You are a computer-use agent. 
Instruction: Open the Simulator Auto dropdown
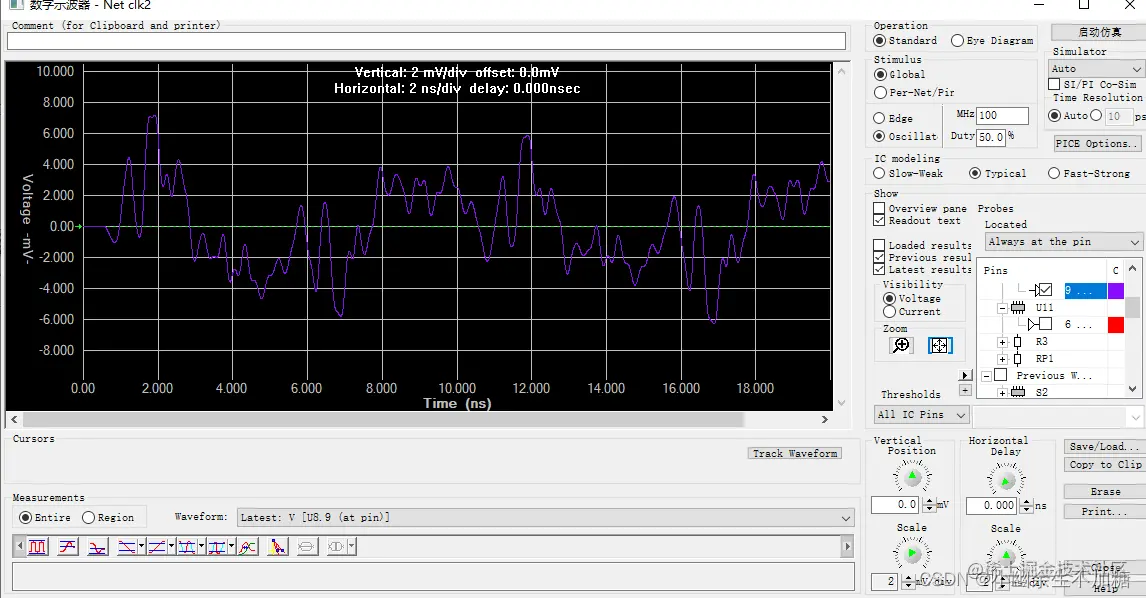[1095, 69]
